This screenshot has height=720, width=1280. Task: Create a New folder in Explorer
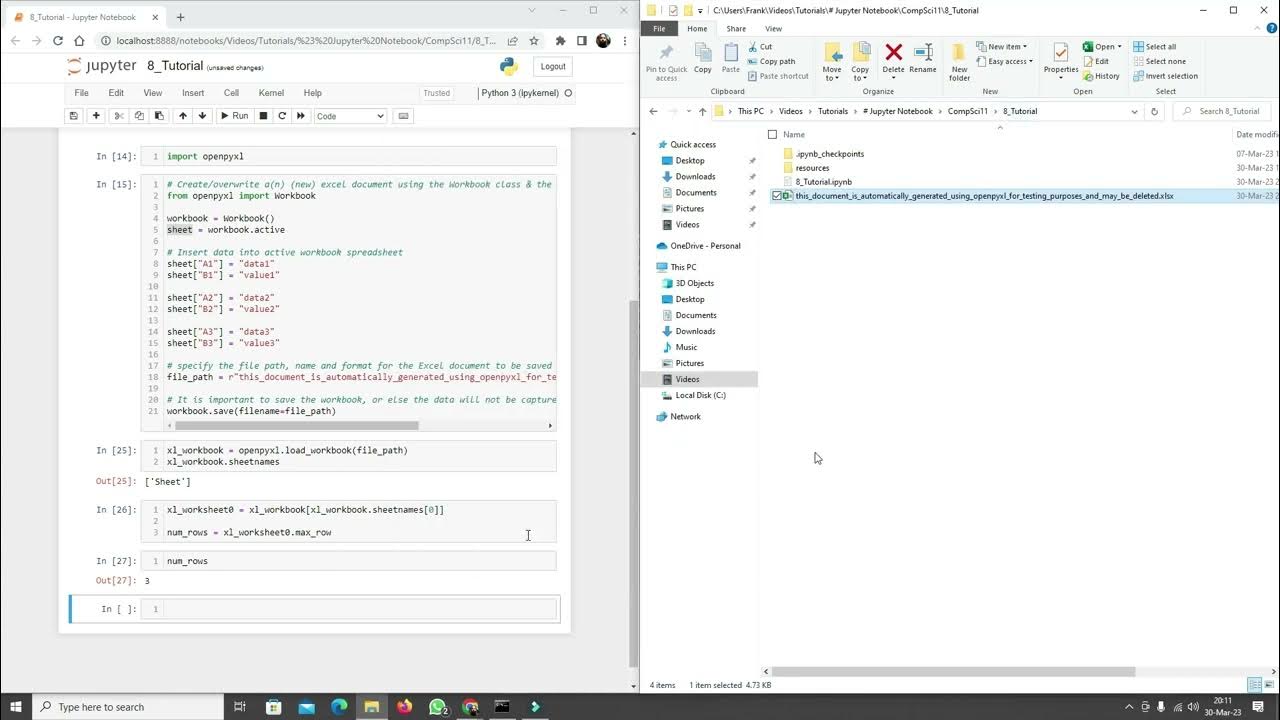(x=959, y=62)
